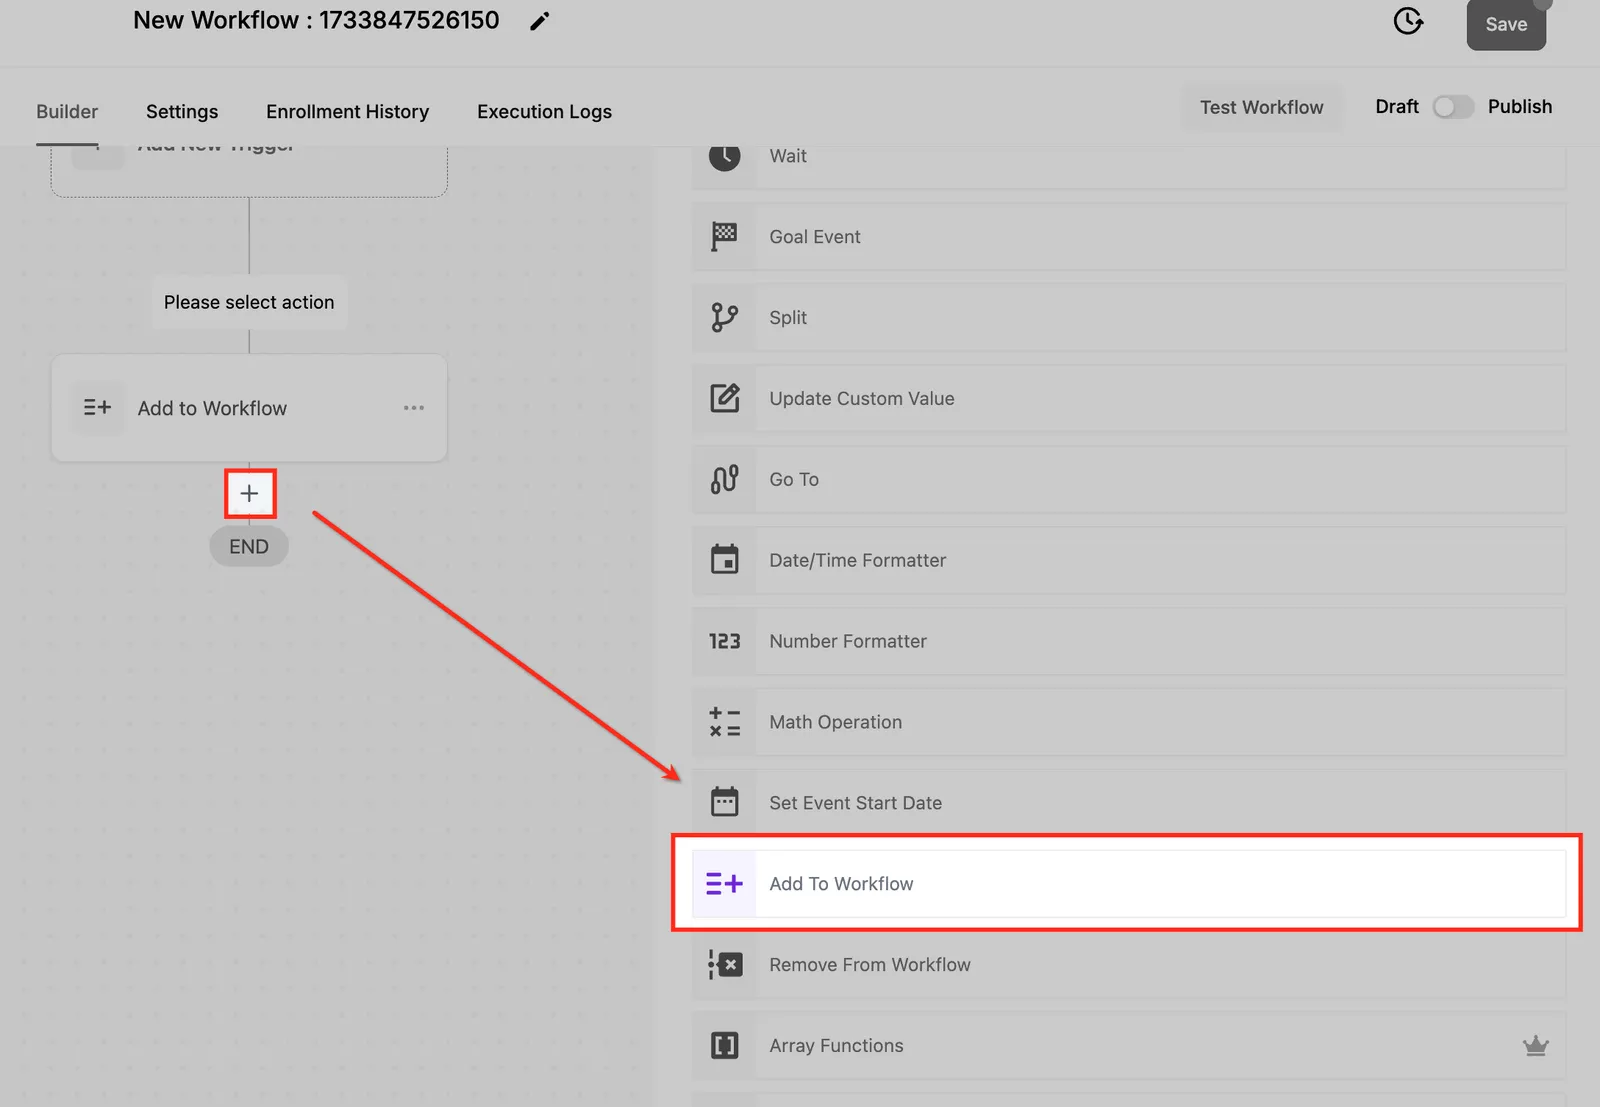Click the workflow title New Workflow : 1733847526150
Viewport: 1600px width, 1107px height.
(x=316, y=20)
